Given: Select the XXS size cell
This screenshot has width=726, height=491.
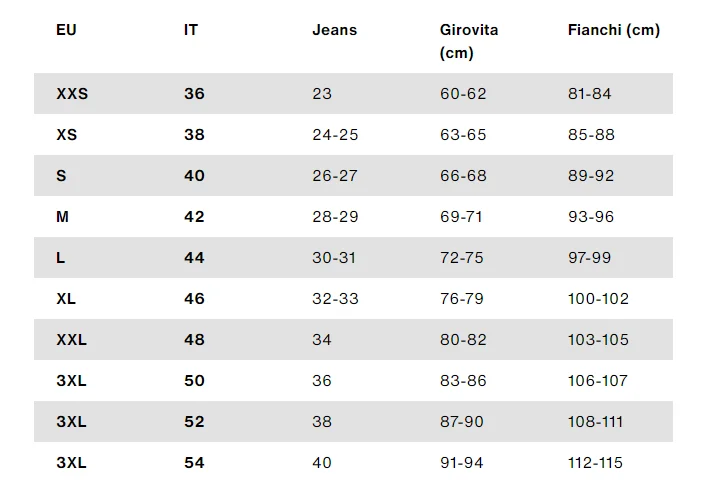Looking at the screenshot, I should point(72,94).
